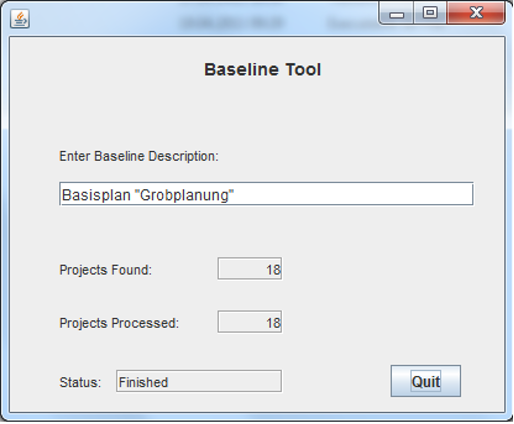The image size is (514, 424).
Task: Focus the baseline description text field
Action: coord(266,194)
